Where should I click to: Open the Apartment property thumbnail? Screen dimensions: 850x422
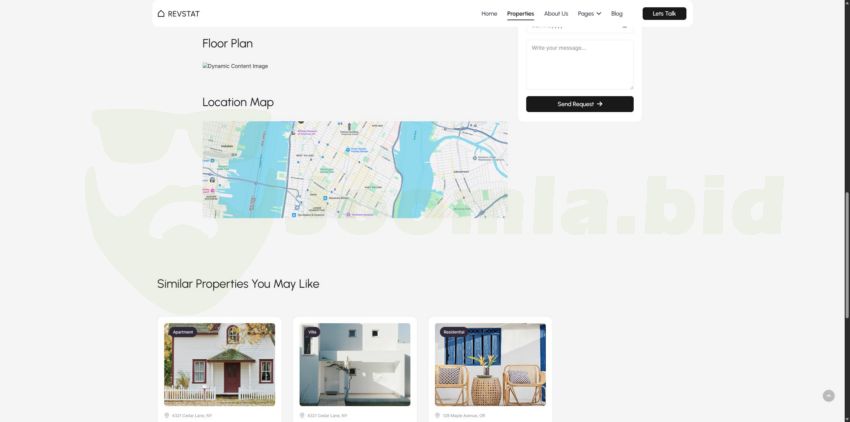coord(219,364)
